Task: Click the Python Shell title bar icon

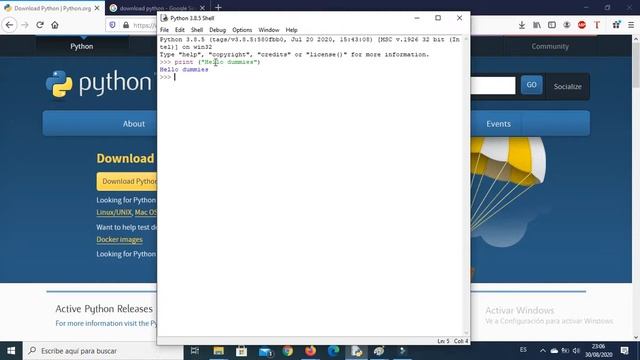Action: (x=164, y=18)
